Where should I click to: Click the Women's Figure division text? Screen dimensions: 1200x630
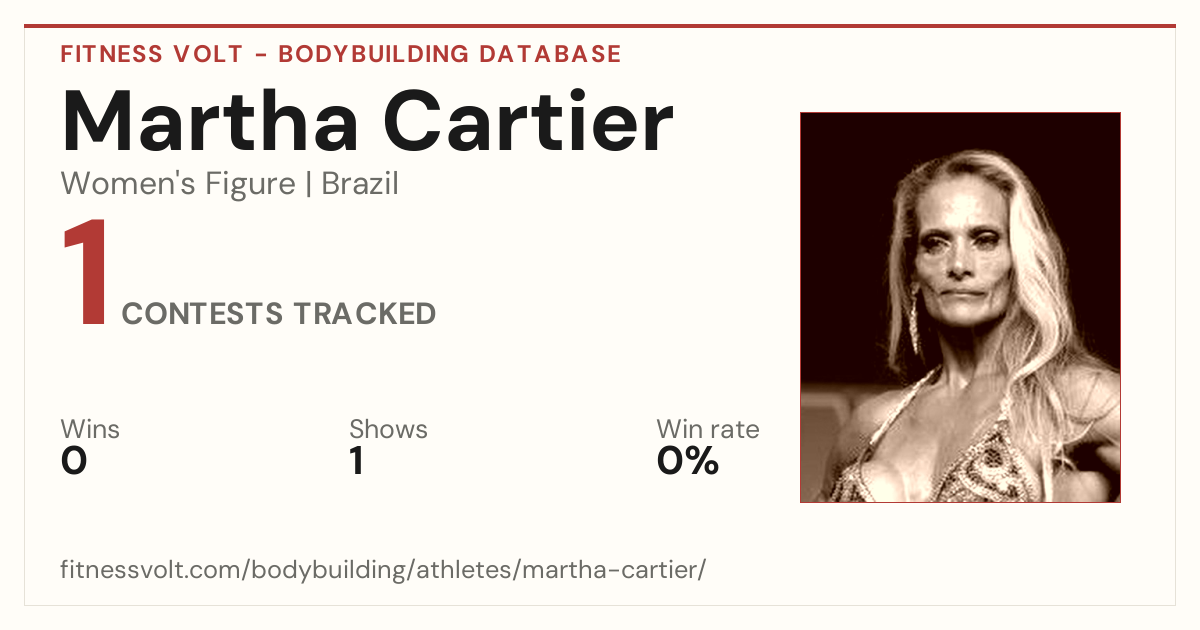click(178, 185)
